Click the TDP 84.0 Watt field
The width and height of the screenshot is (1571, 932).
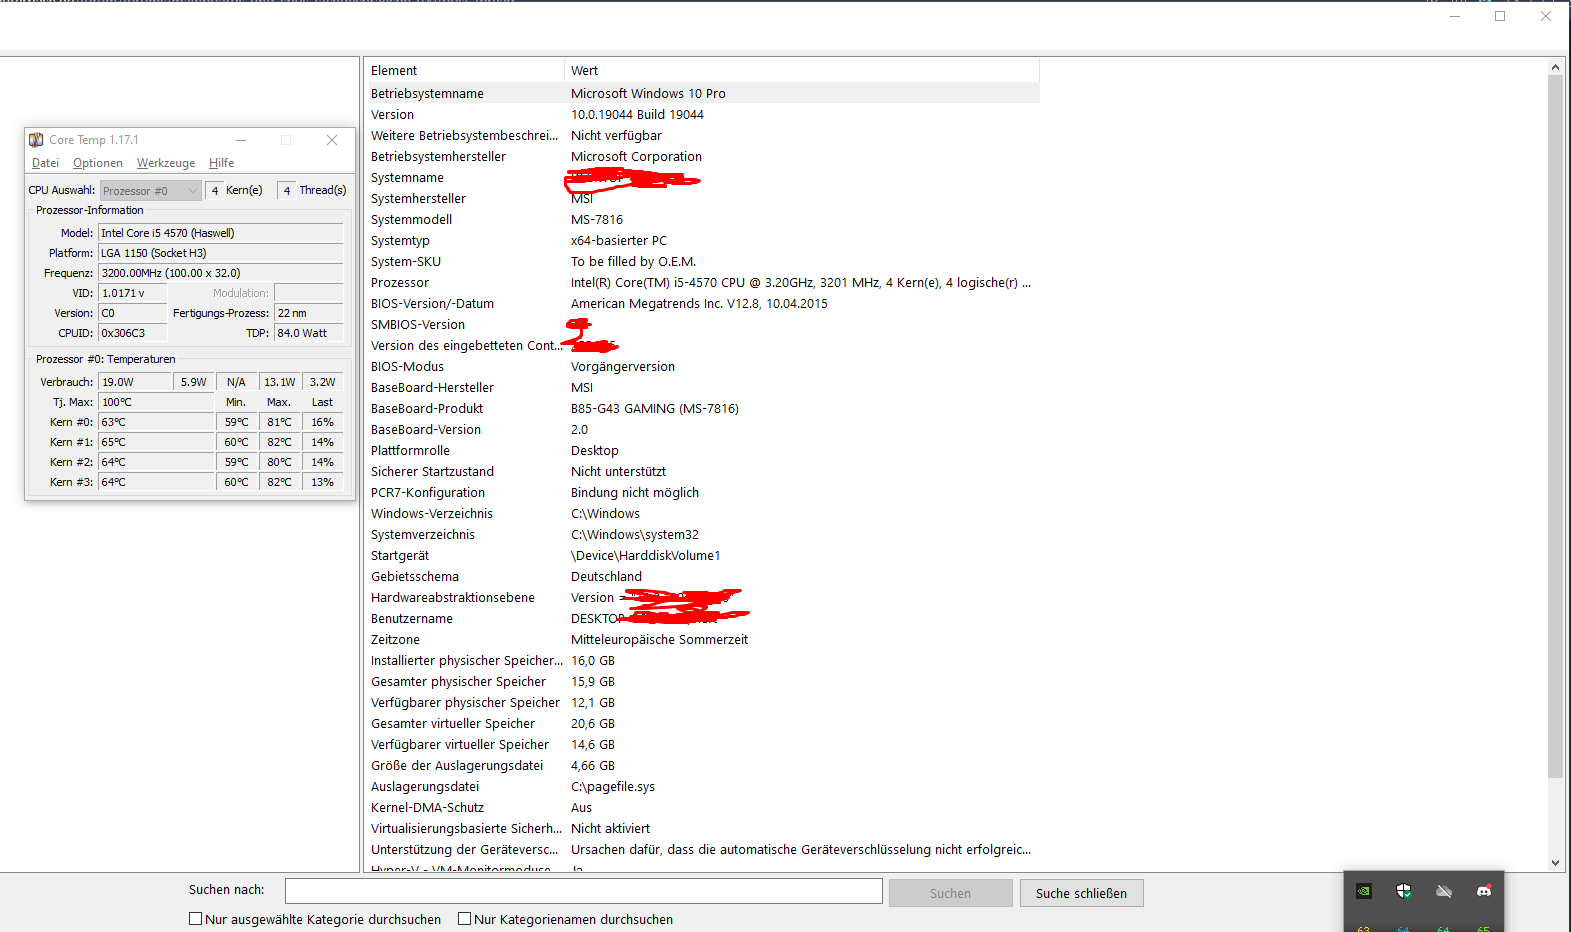pos(309,333)
